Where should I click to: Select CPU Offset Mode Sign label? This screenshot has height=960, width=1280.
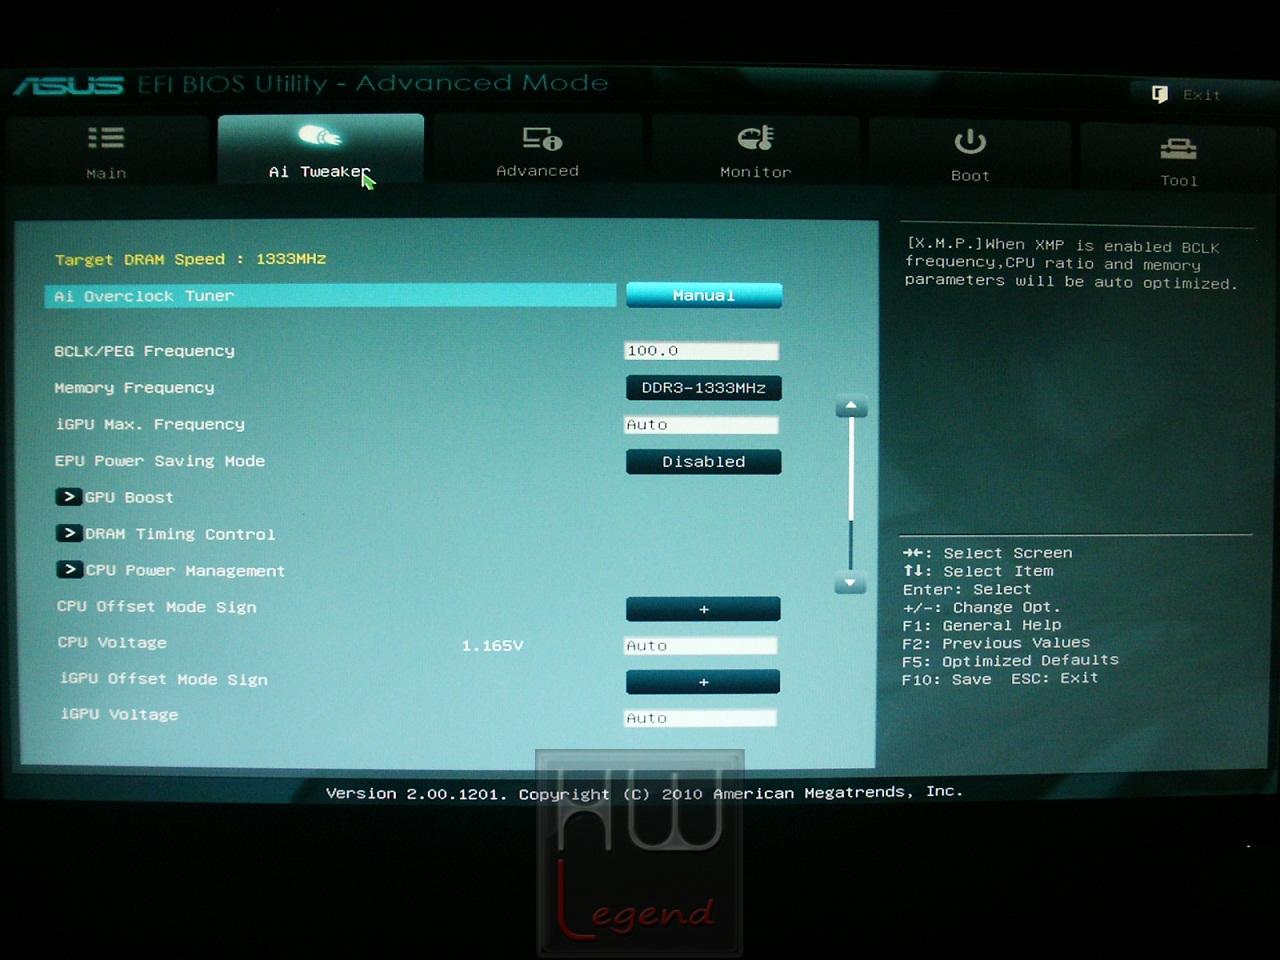coord(157,607)
